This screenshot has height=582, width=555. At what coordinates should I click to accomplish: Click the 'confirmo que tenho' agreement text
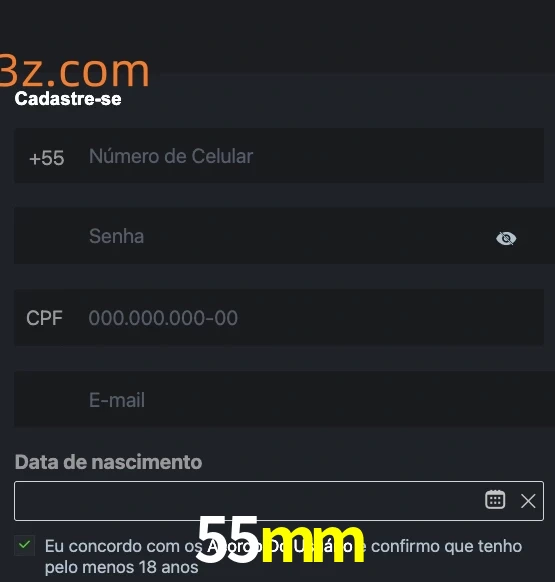pyautogui.click(x=447, y=546)
